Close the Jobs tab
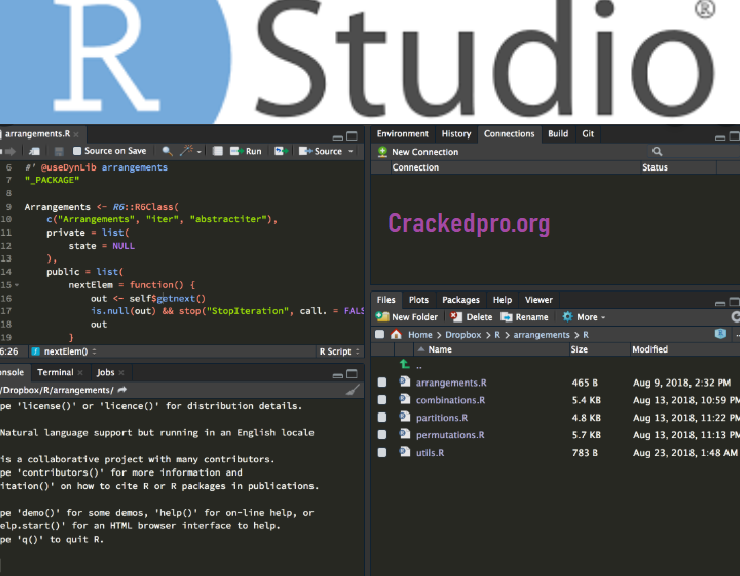This screenshot has height=576, width=740. (121, 373)
